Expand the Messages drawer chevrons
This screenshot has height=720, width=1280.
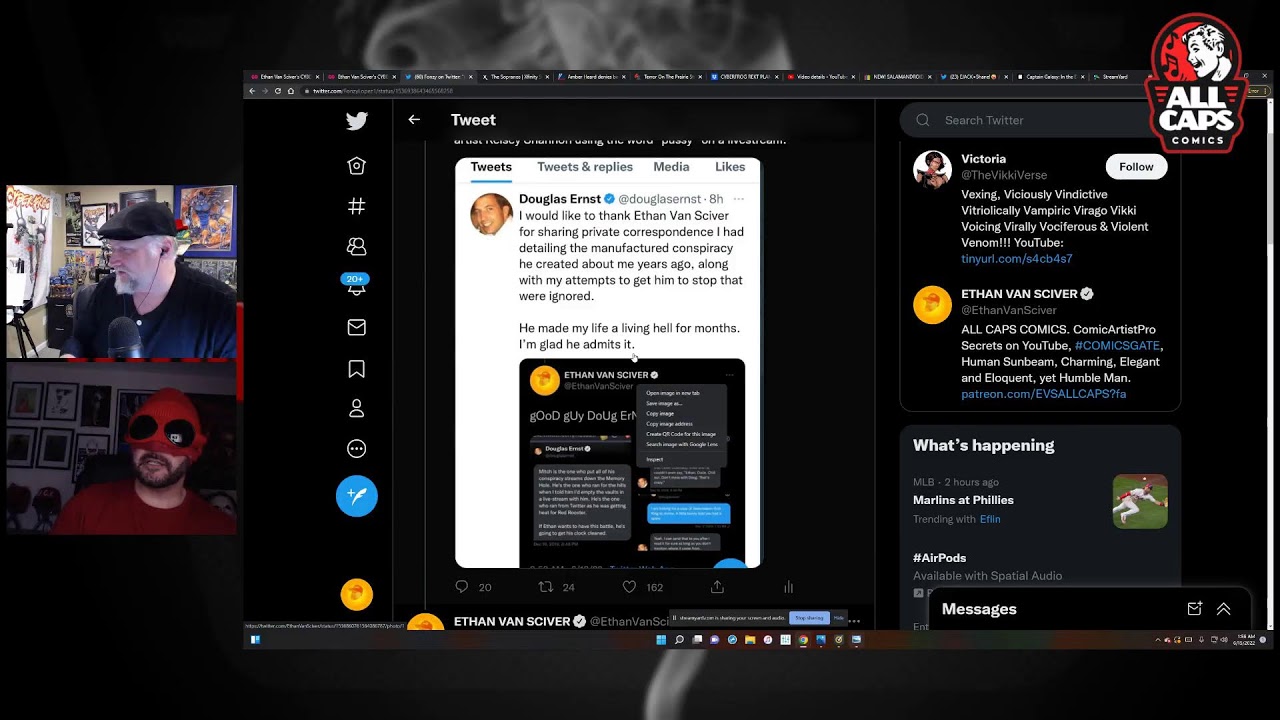(x=1223, y=609)
